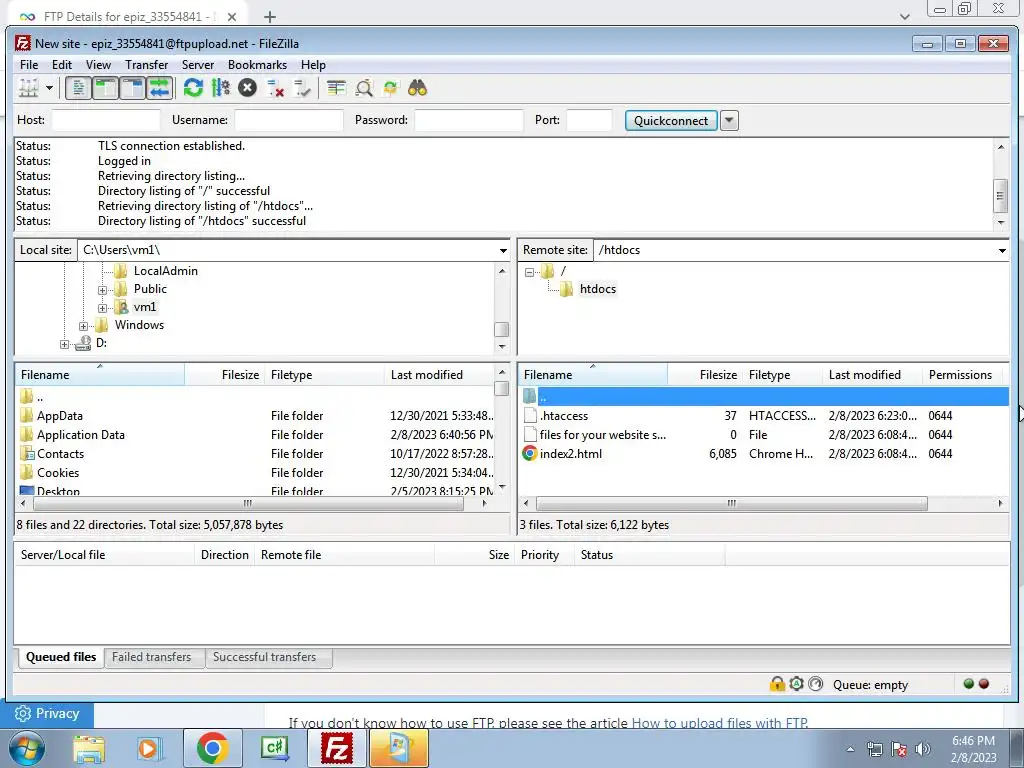The image size is (1024, 768).
Task: Toggle processing of the transfer queue
Action: [221, 88]
